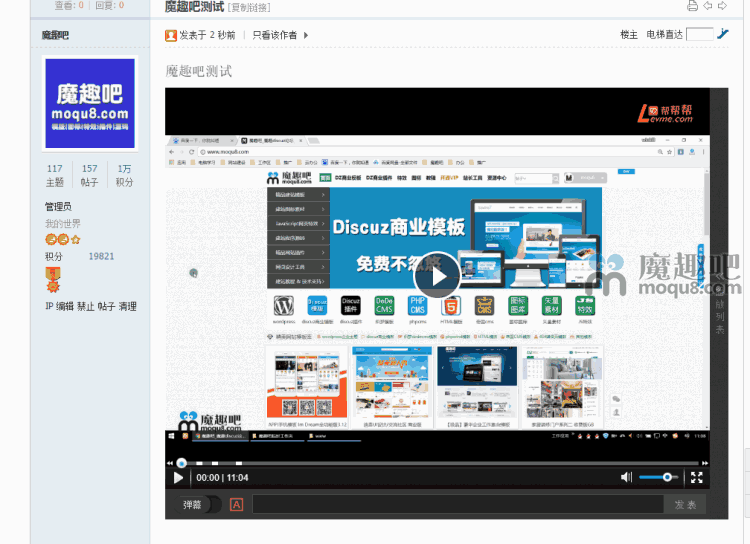The width and height of the screenshot is (750, 544).
Task: Copy thread link via [复制链接]
Action: [249, 8]
